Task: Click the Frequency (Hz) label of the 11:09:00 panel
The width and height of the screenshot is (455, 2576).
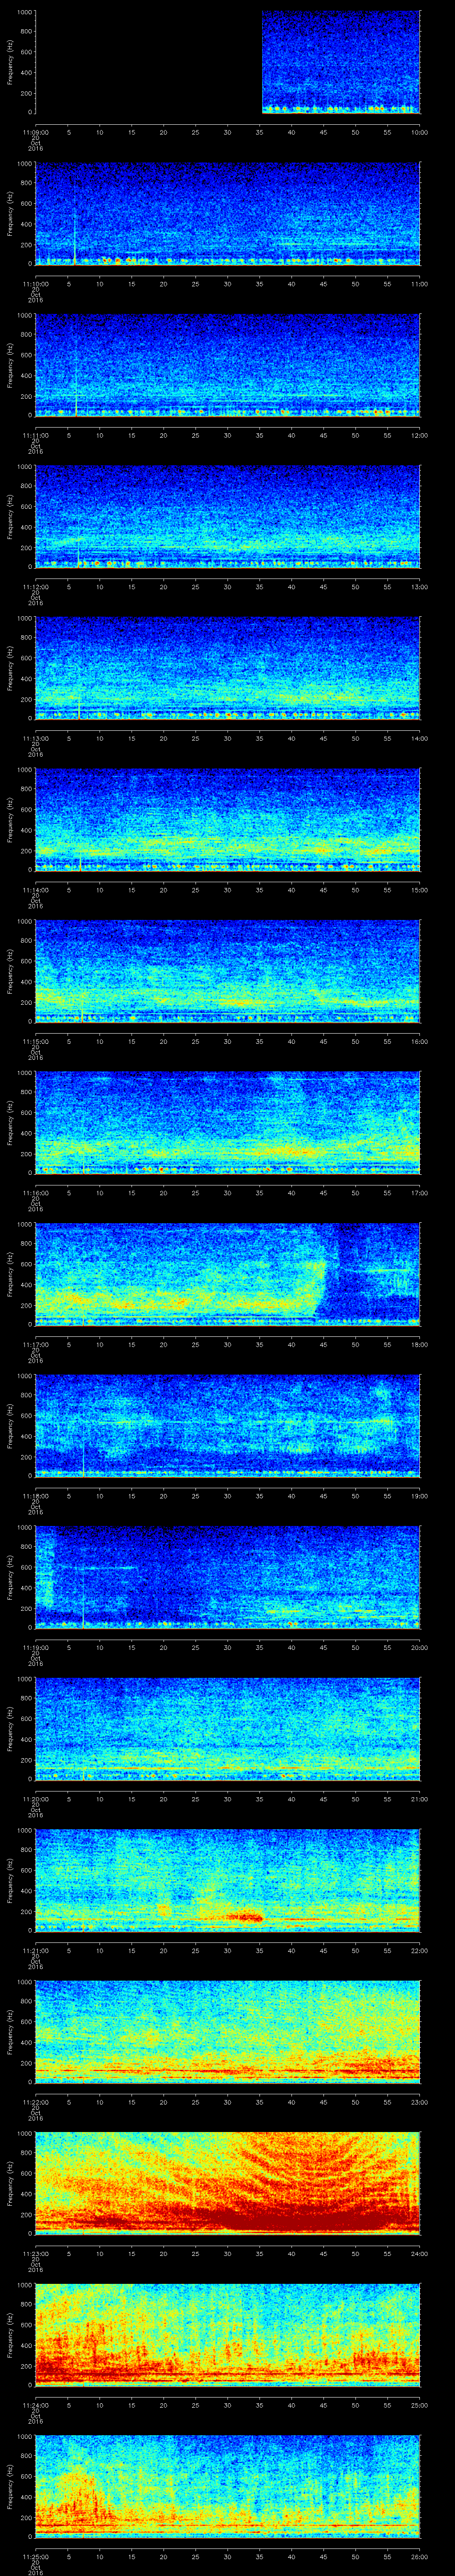Action: (10, 63)
